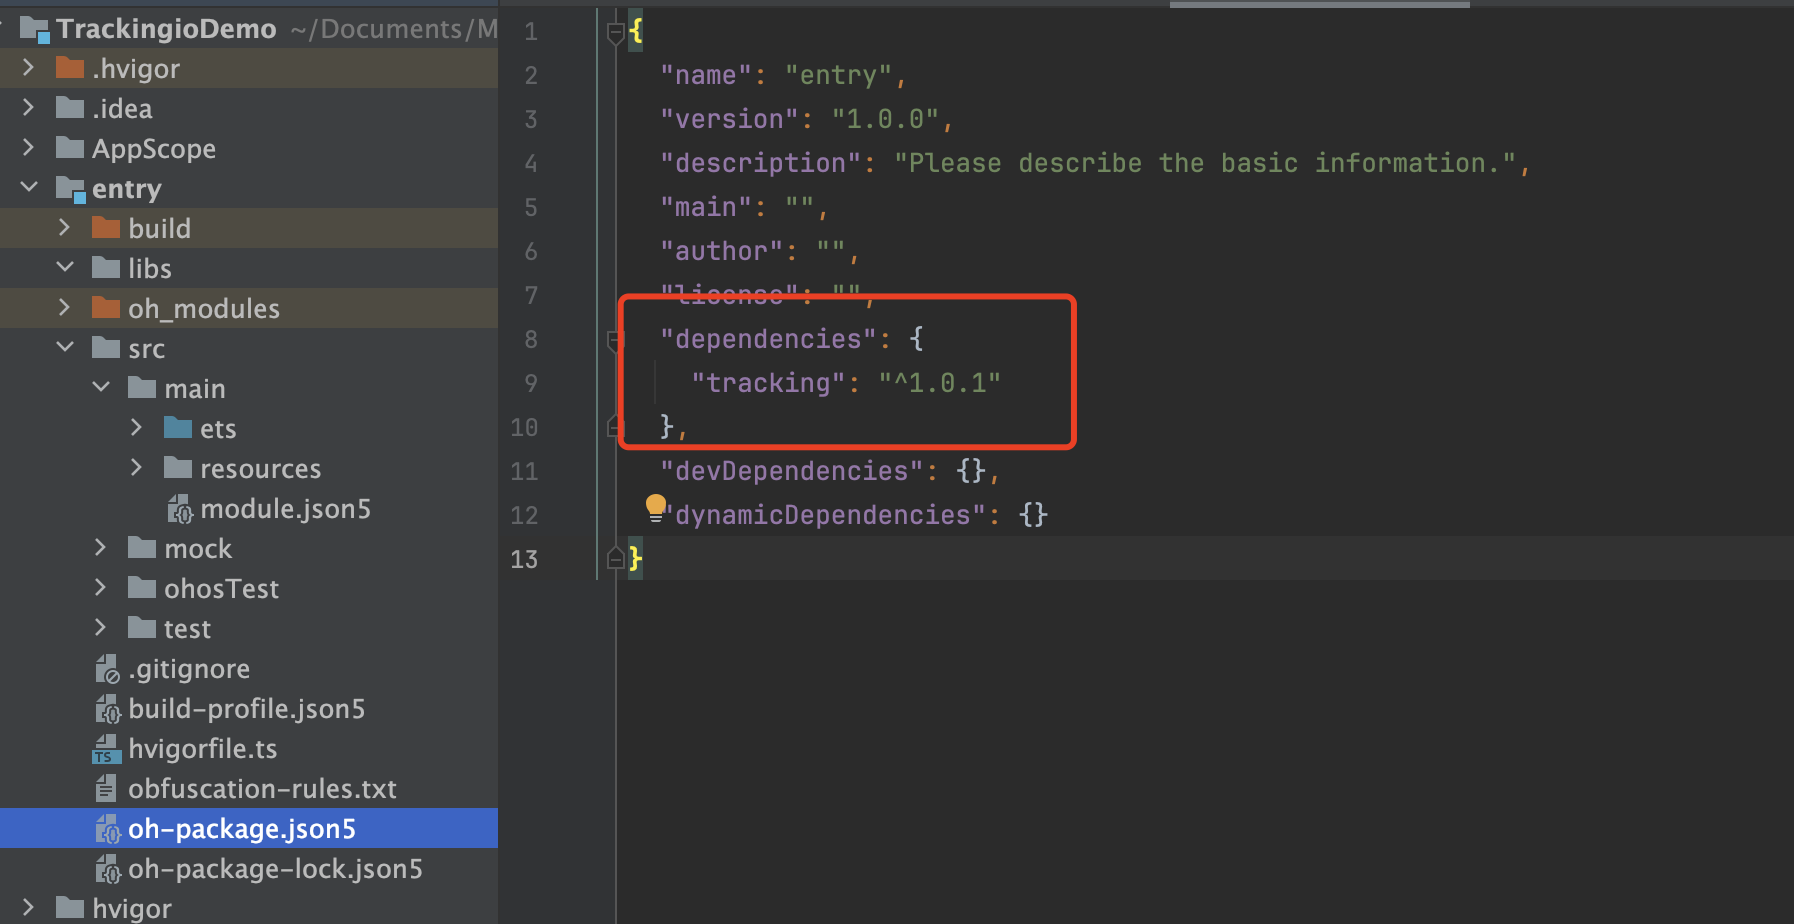The height and width of the screenshot is (924, 1794).
Task: Collapse the entry module
Action: [x=28, y=187]
